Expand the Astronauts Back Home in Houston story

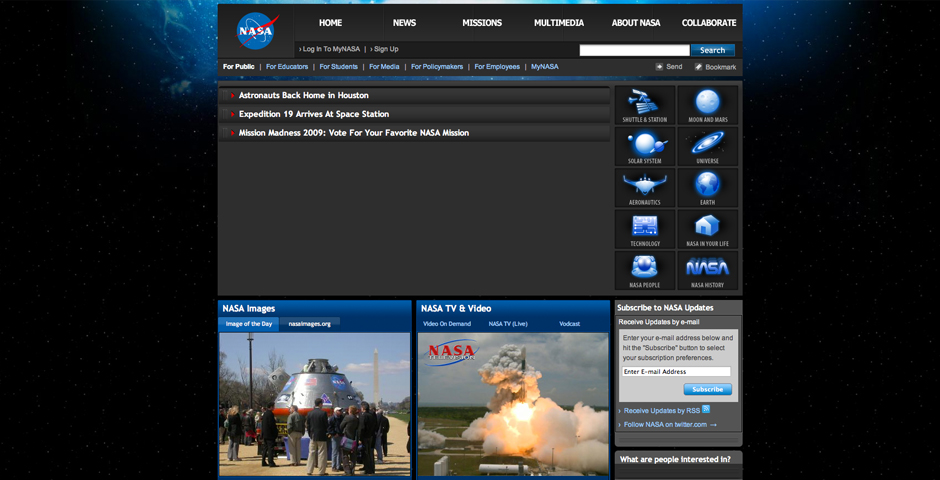click(x=414, y=95)
